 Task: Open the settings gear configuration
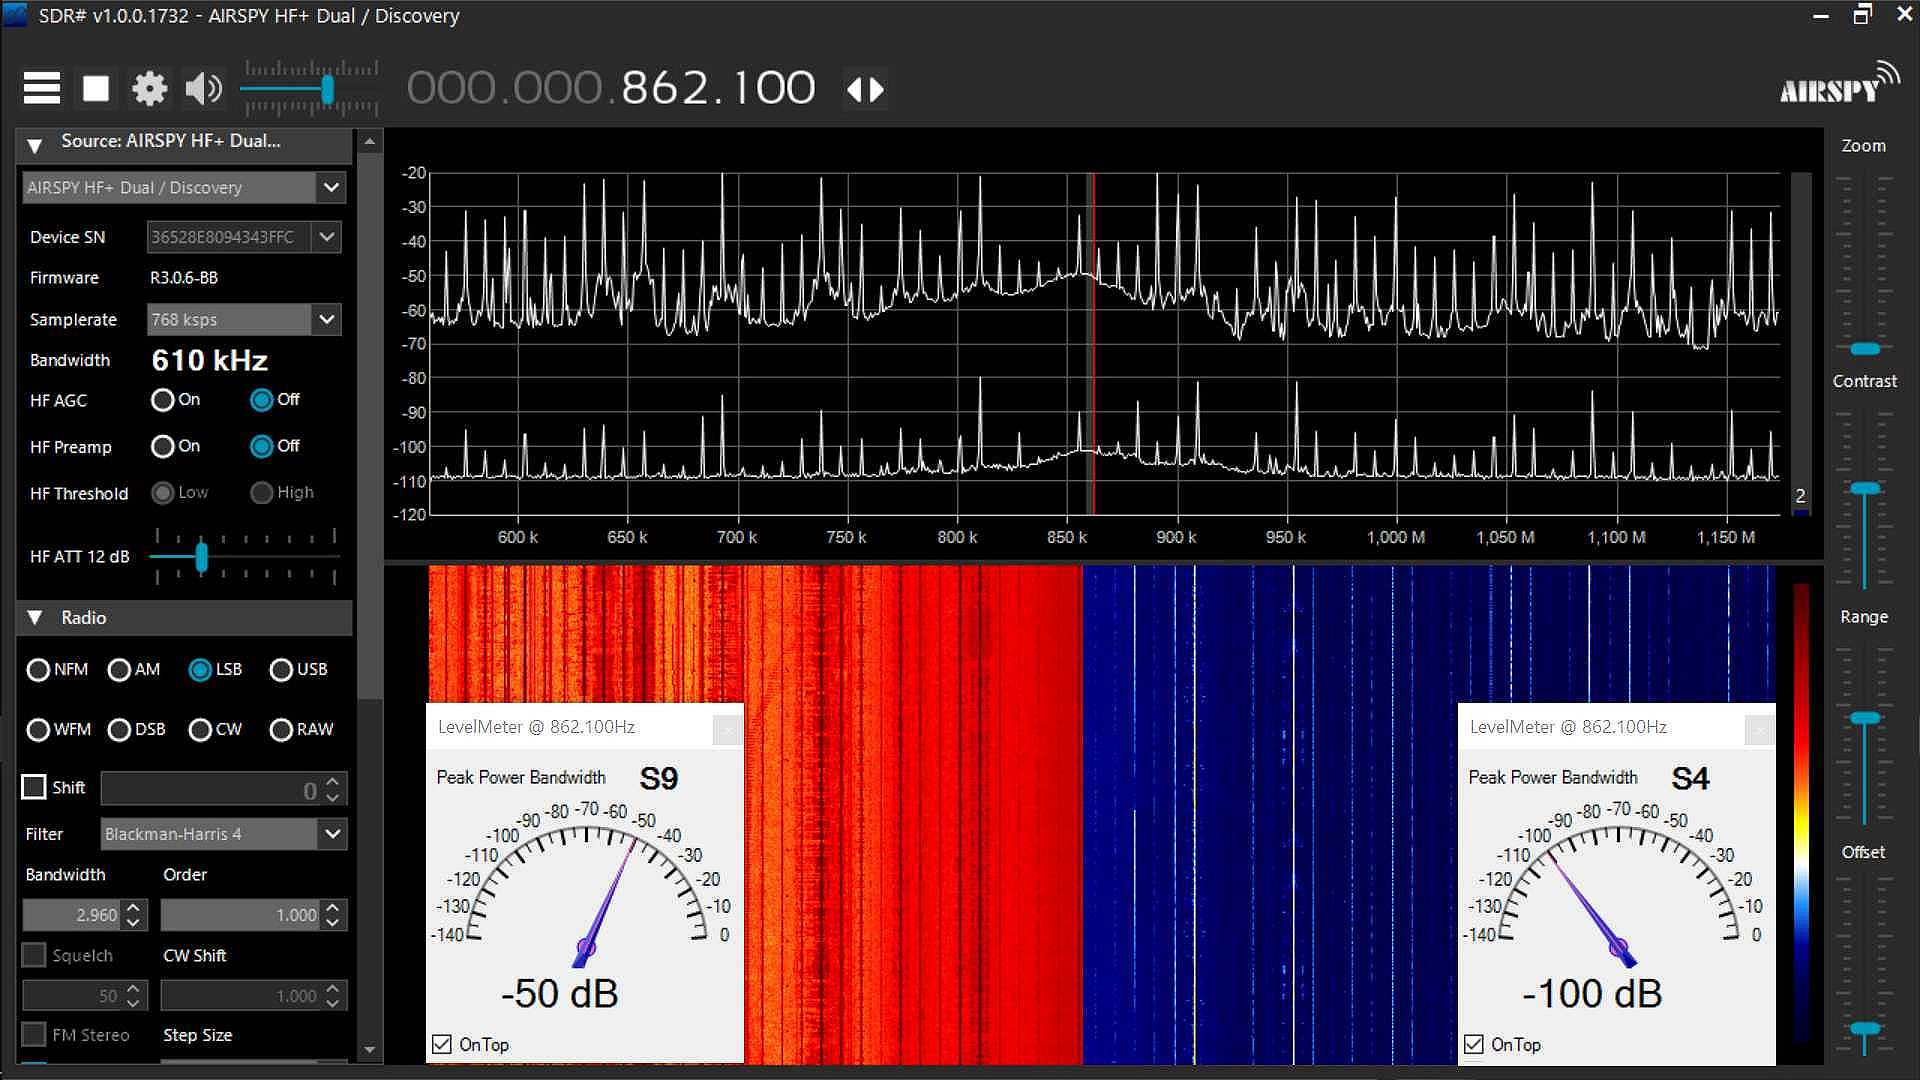(150, 88)
